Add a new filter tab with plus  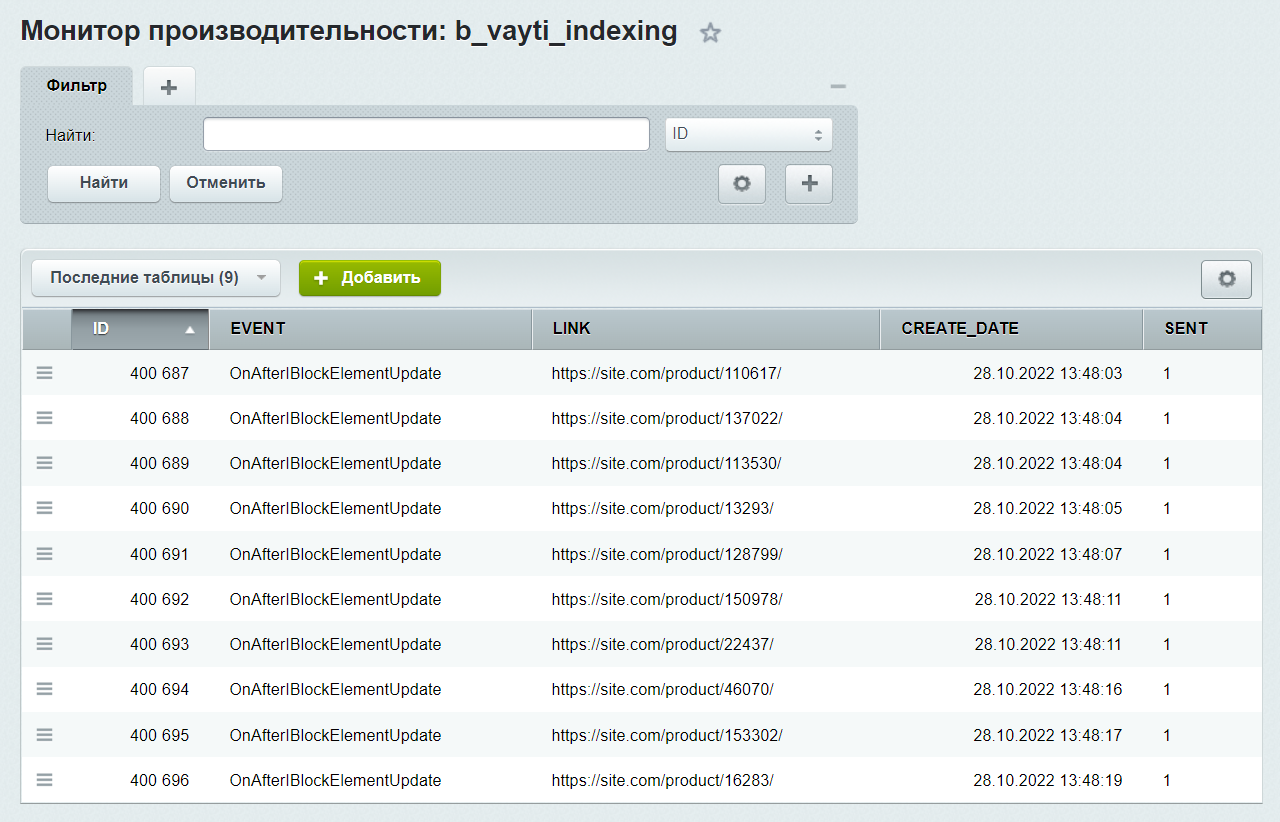point(169,87)
